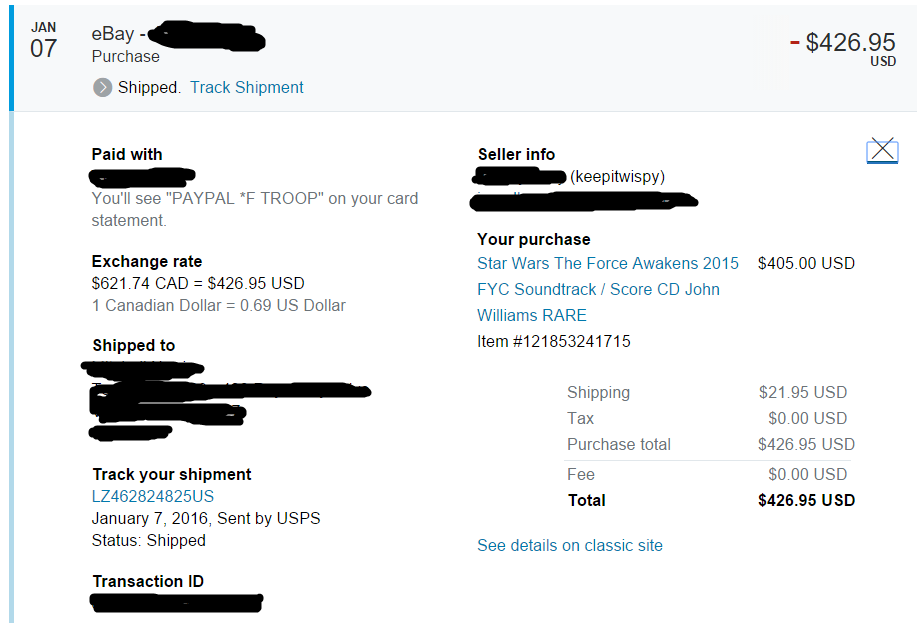The image size is (917, 623).
Task: Select the JAN 07 date block
Action: tap(43, 41)
